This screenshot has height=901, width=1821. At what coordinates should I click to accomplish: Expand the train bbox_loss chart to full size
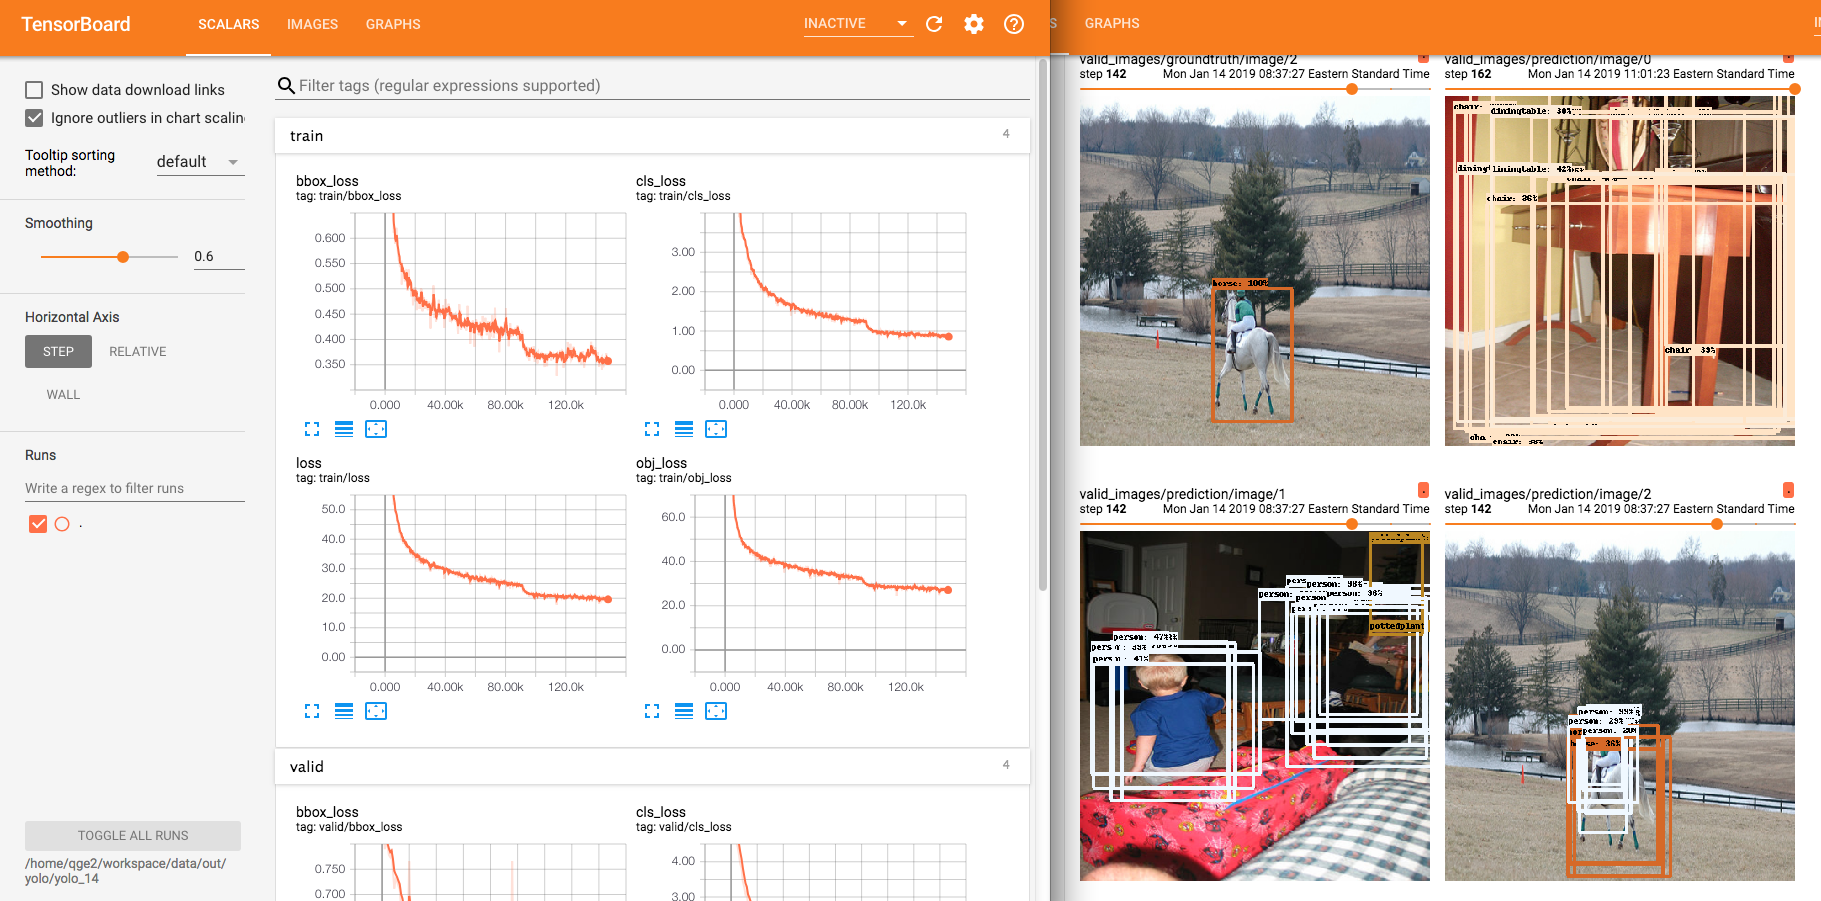[312, 429]
